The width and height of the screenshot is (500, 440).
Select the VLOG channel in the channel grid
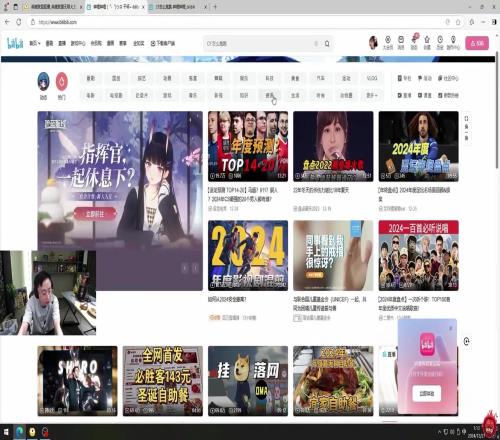[x=372, y=78]
